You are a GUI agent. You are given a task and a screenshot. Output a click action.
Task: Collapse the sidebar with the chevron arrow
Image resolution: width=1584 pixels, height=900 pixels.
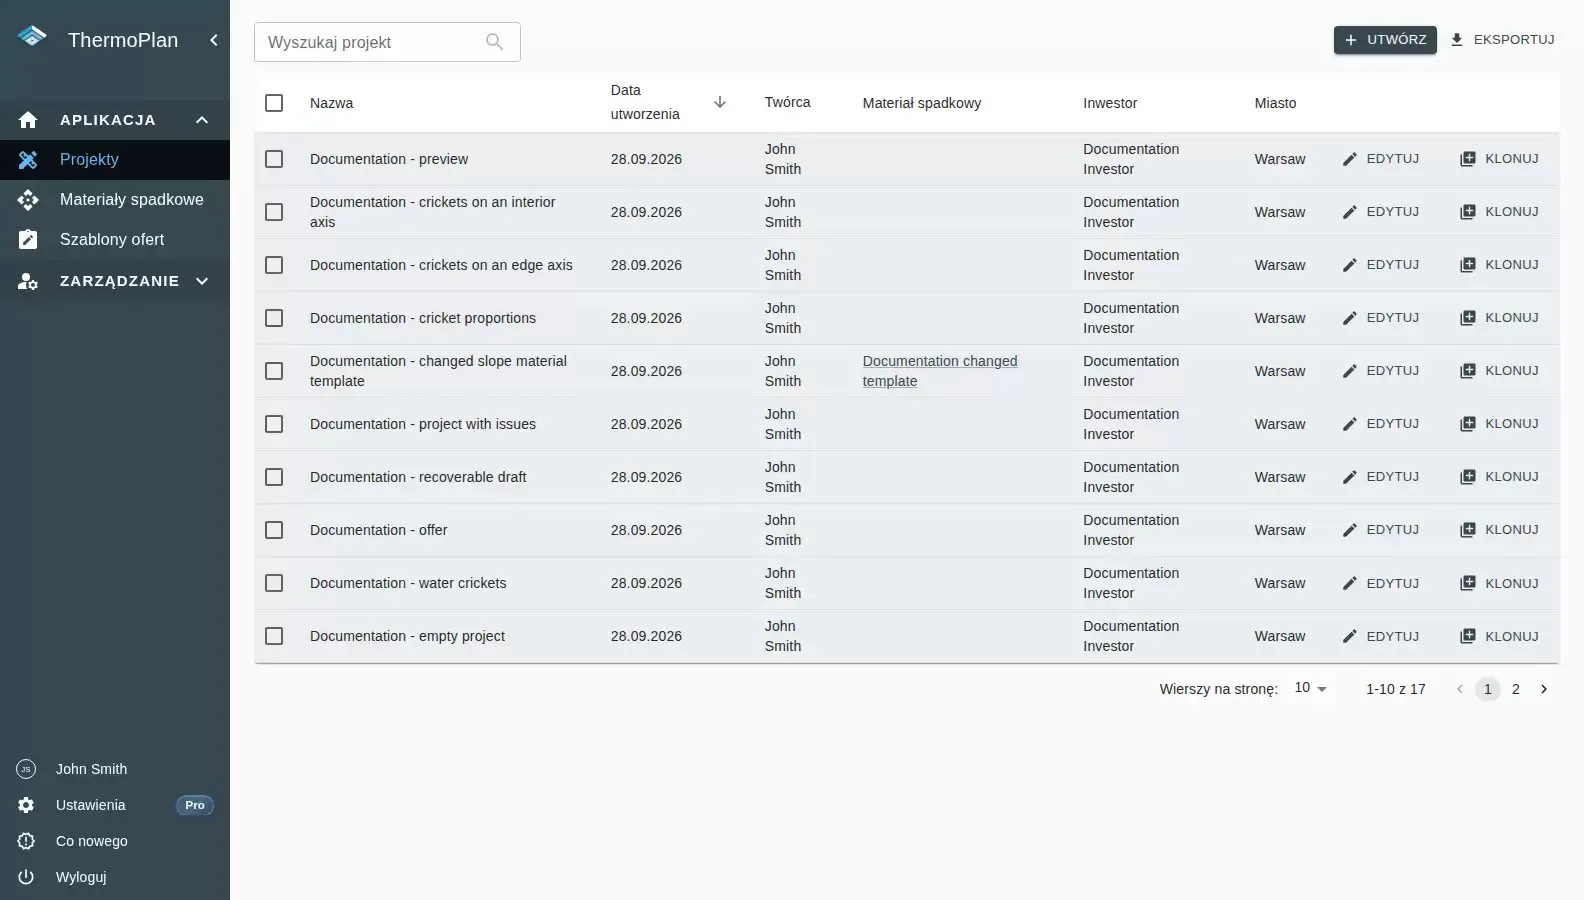[213, 40]
